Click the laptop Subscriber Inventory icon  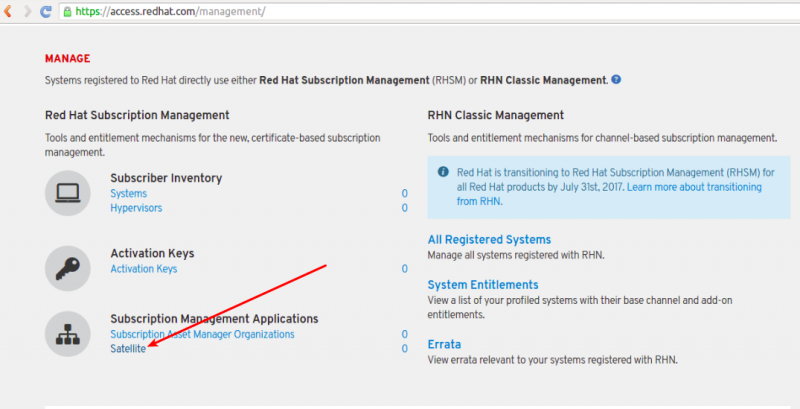point(68,193)
